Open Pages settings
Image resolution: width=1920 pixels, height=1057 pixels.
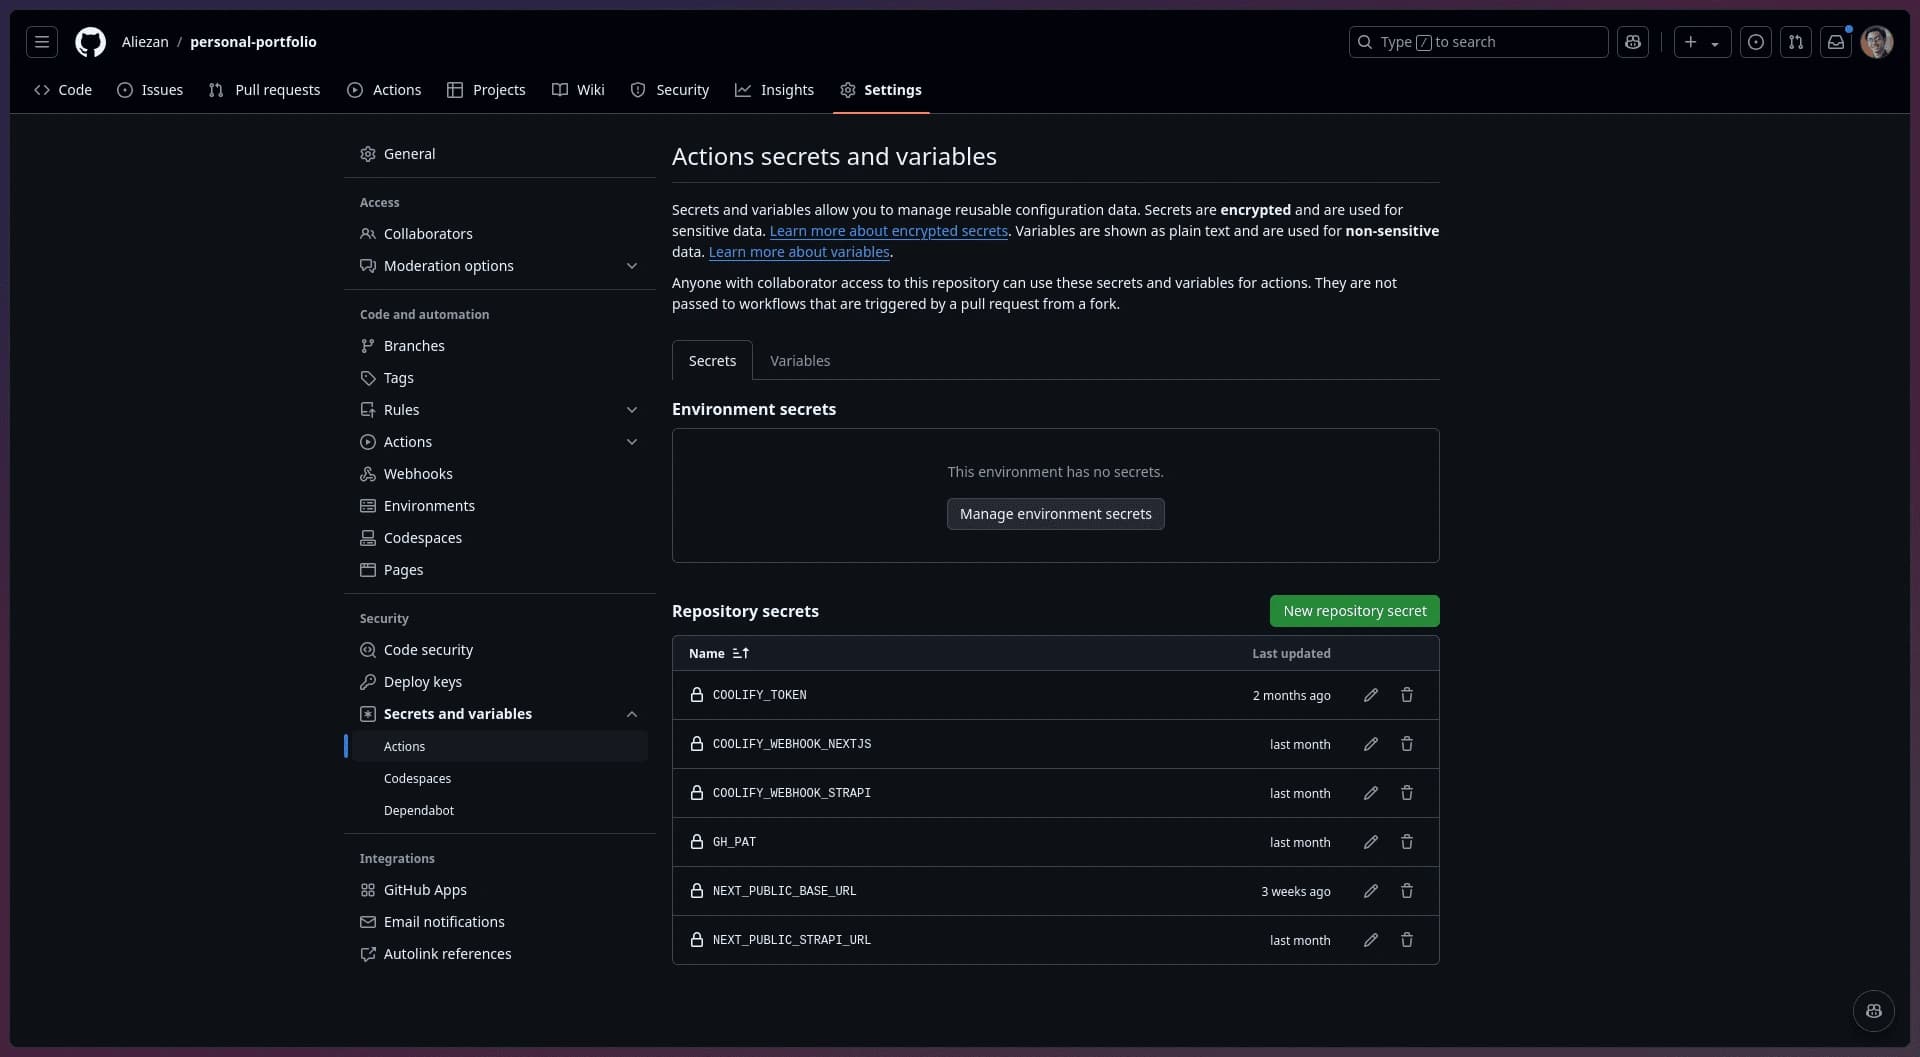[x=500, y=570]
